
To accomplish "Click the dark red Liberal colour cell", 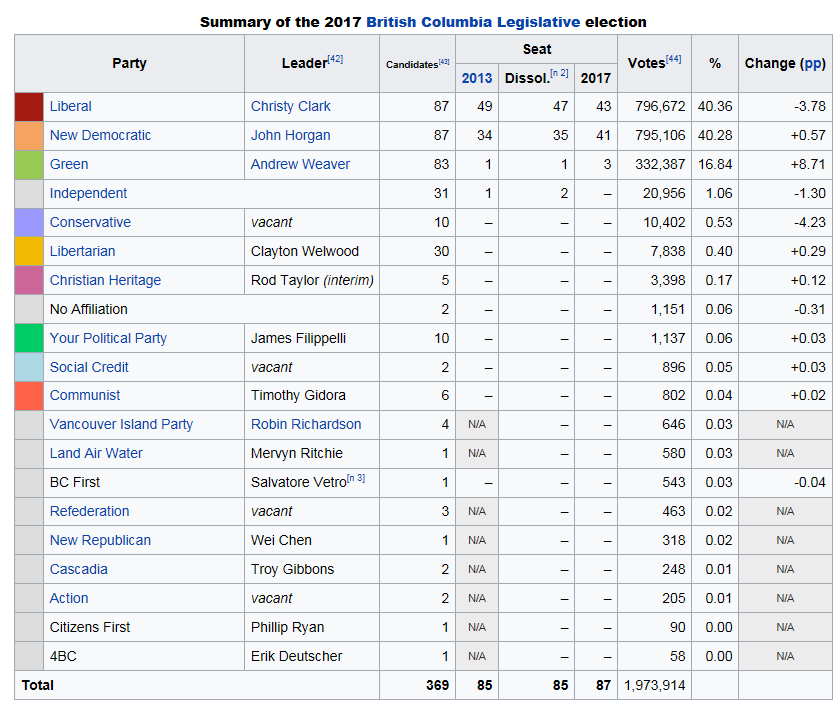I will 29,107.
